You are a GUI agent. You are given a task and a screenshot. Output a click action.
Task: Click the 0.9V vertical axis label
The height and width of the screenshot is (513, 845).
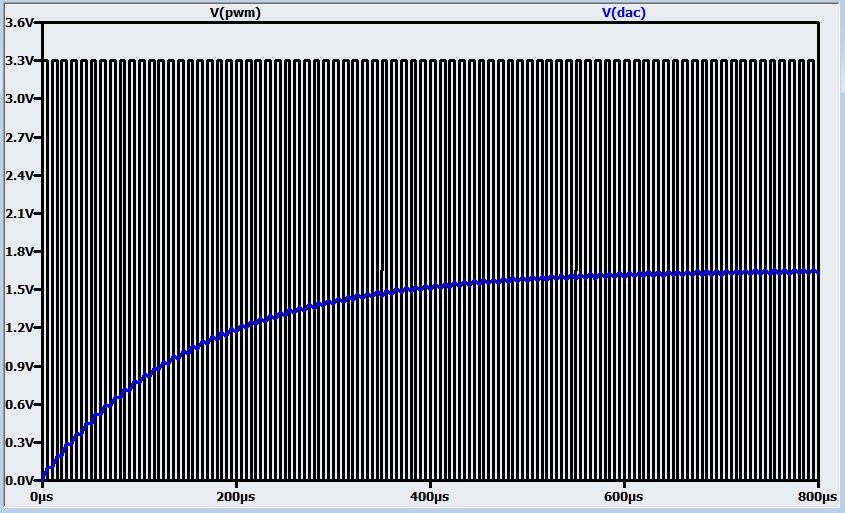coord(17,366)
